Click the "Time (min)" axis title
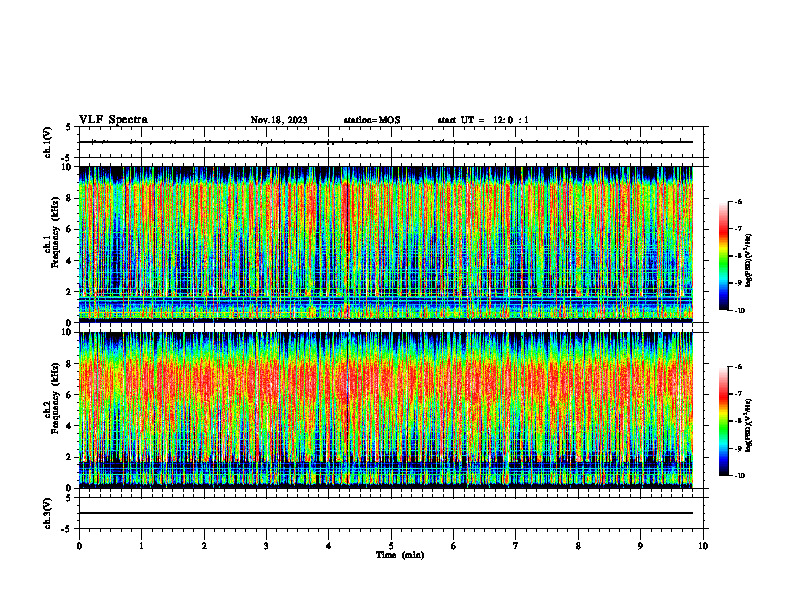The height and width of the screenshot is (612, 792). pos(400,555)
